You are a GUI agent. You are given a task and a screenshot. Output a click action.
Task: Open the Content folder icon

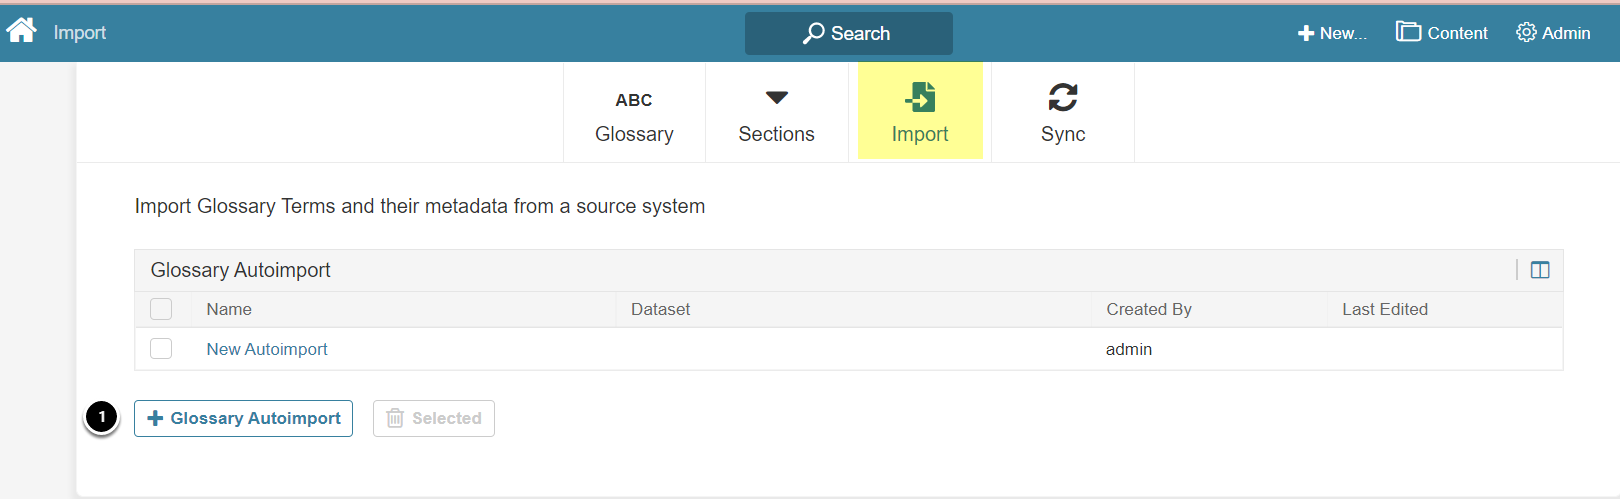pyautogui.click(x=1408, y=32)
